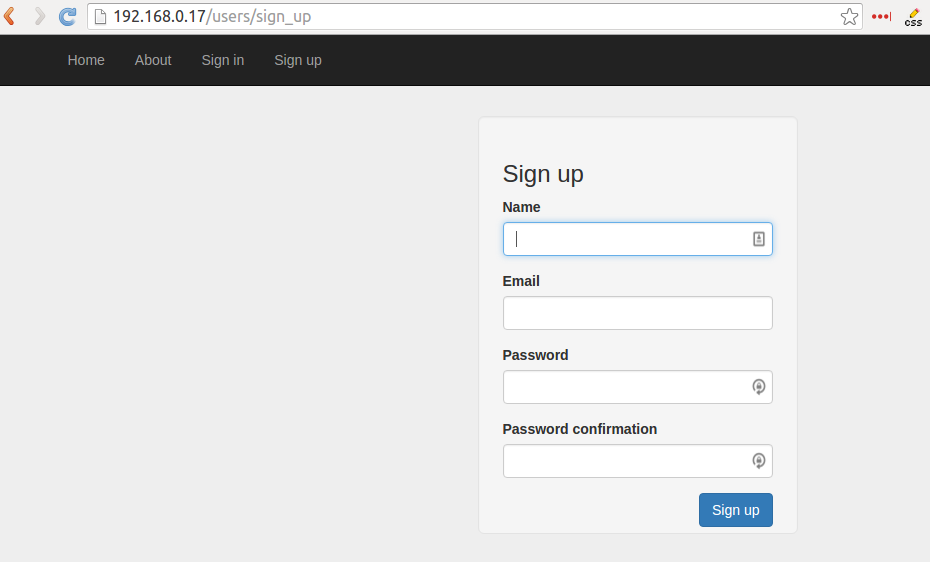The image size is (930, 562).
Task: Focus the Email text field
Action: point(638,313)
